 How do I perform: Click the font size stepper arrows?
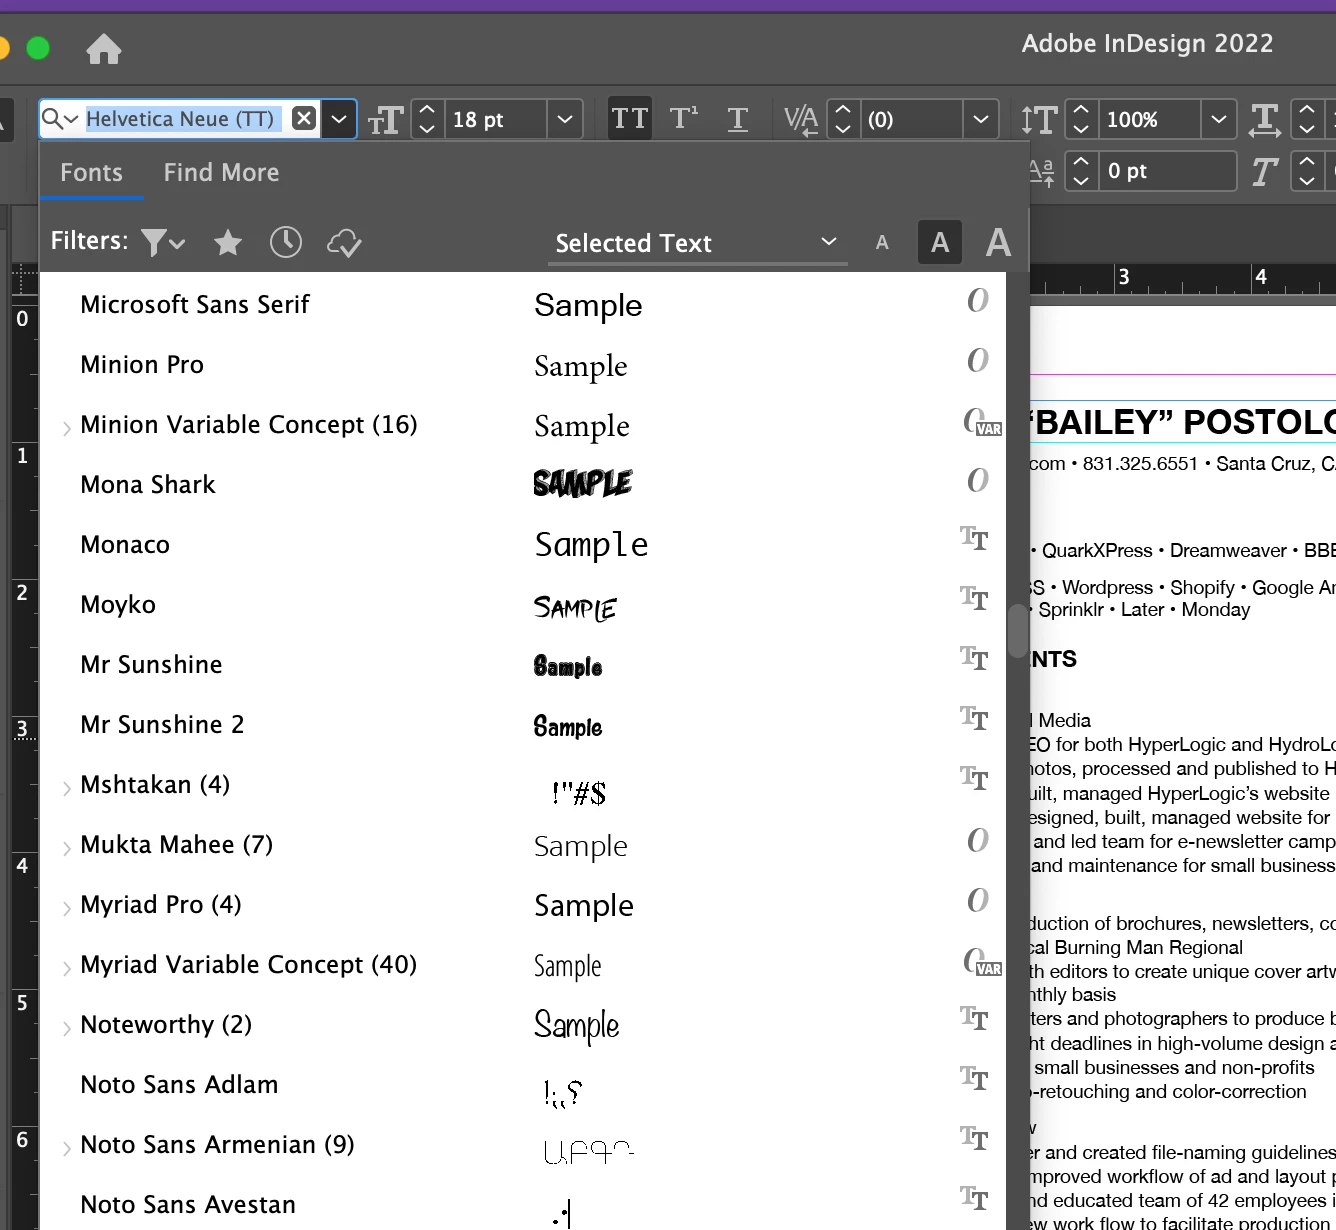[427, 119]
